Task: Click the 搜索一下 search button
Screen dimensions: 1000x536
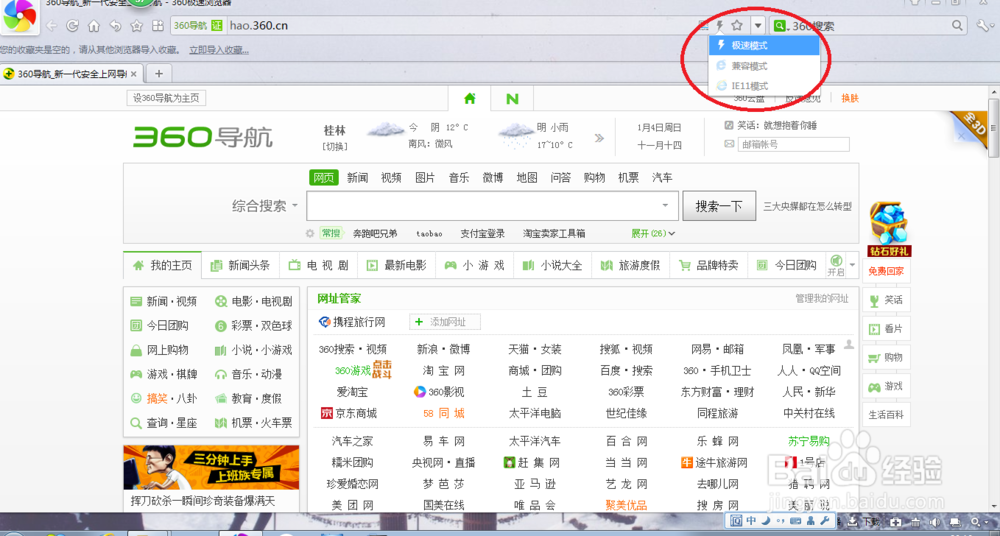Action: [x=719, y=206]
